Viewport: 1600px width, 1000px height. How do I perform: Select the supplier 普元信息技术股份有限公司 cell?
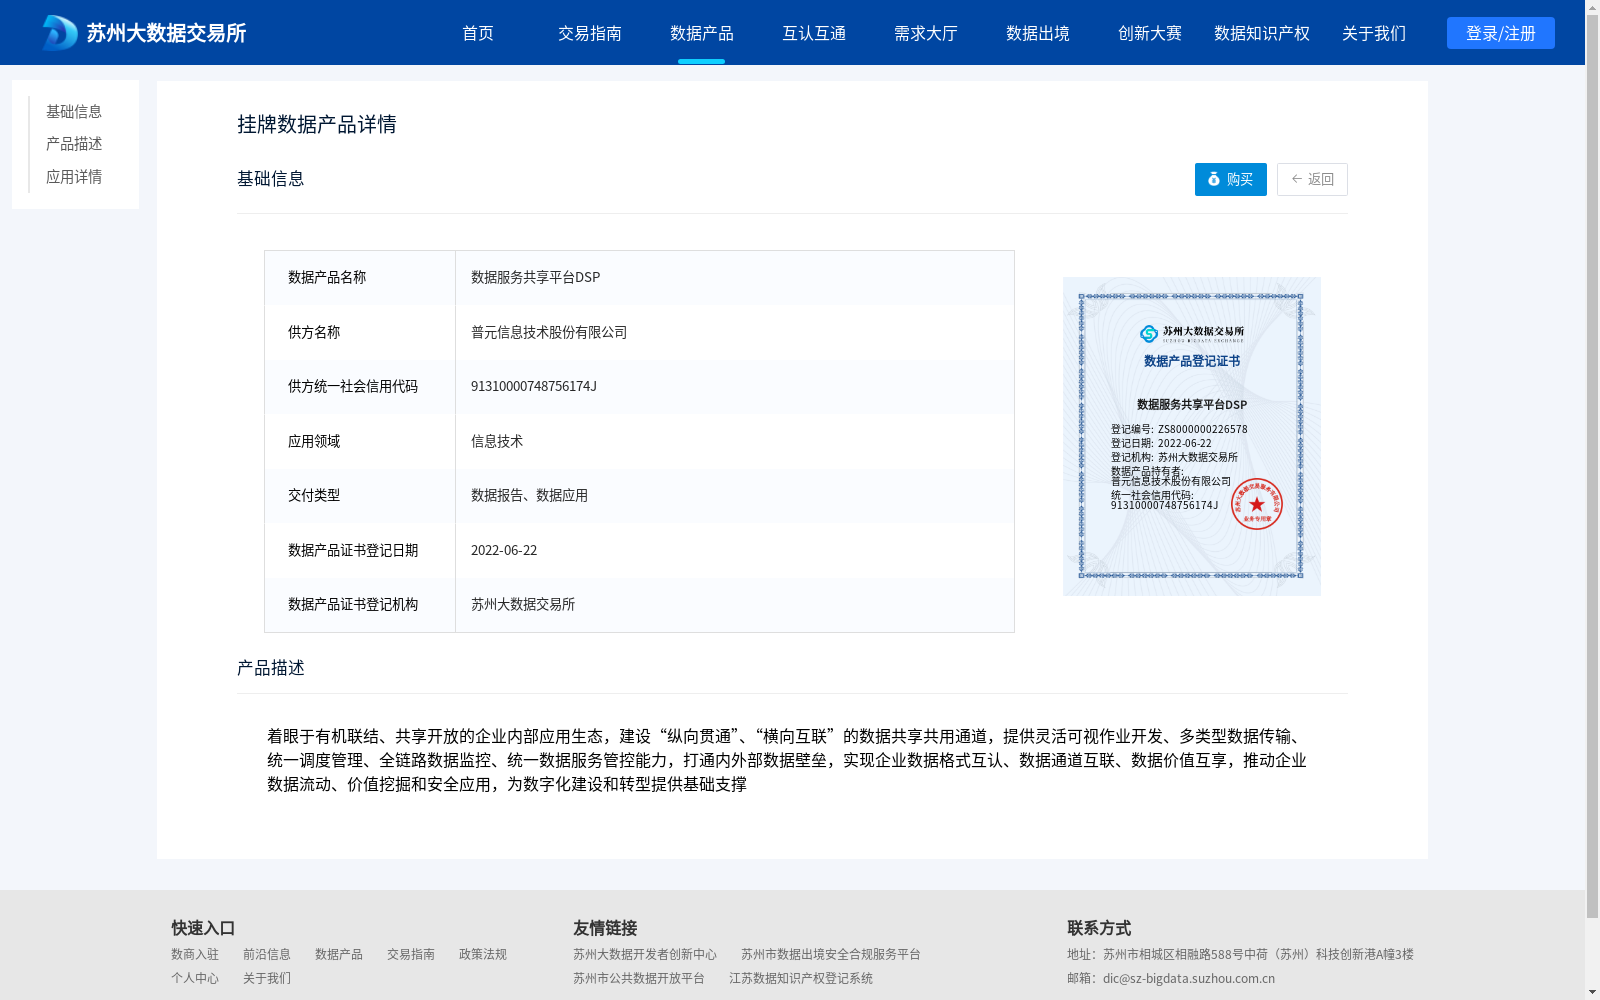735,332
